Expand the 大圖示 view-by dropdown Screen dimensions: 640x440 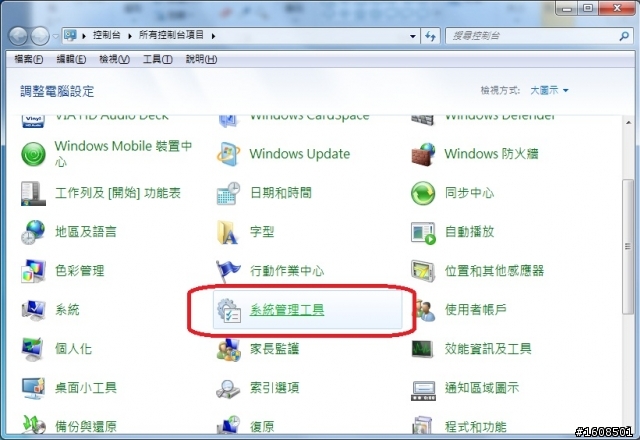tap(549, 90)
